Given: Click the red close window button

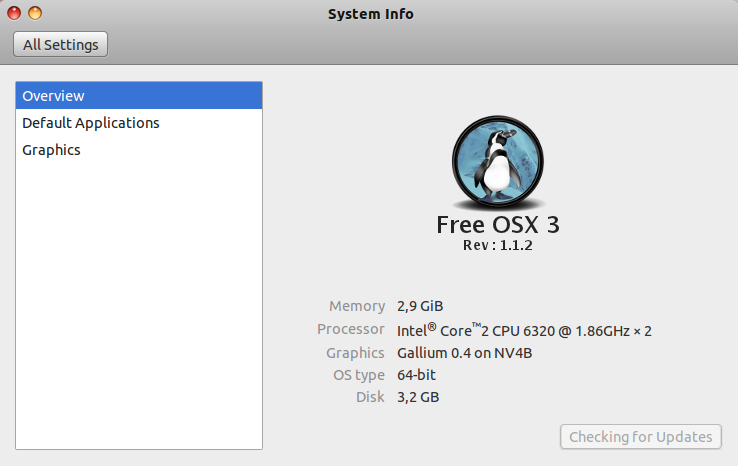Looking at the screenshot, I should click(x=14, y=13).
